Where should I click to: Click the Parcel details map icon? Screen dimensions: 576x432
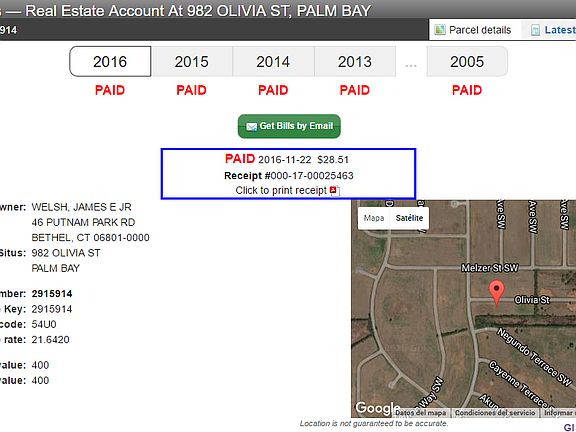(x=440, y=30)
